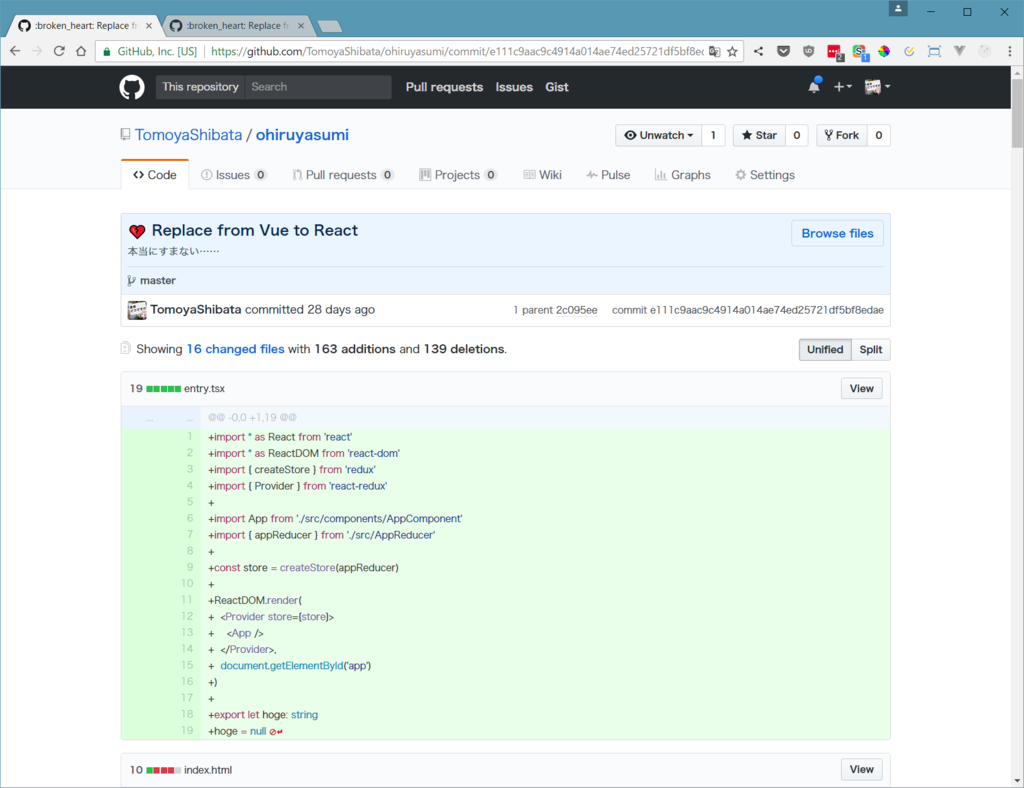Click the Pocket extension icon
The width and height of the screenshot is (1024, 788).
(x=784, y=51)
